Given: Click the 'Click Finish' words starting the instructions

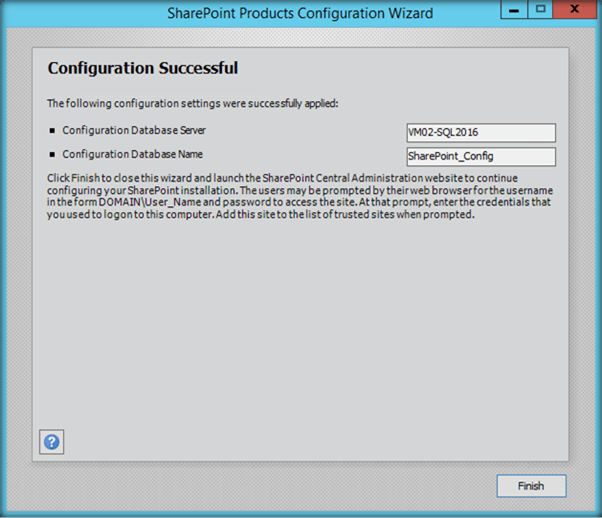Looking at the screenshot, I should (68, 178).
